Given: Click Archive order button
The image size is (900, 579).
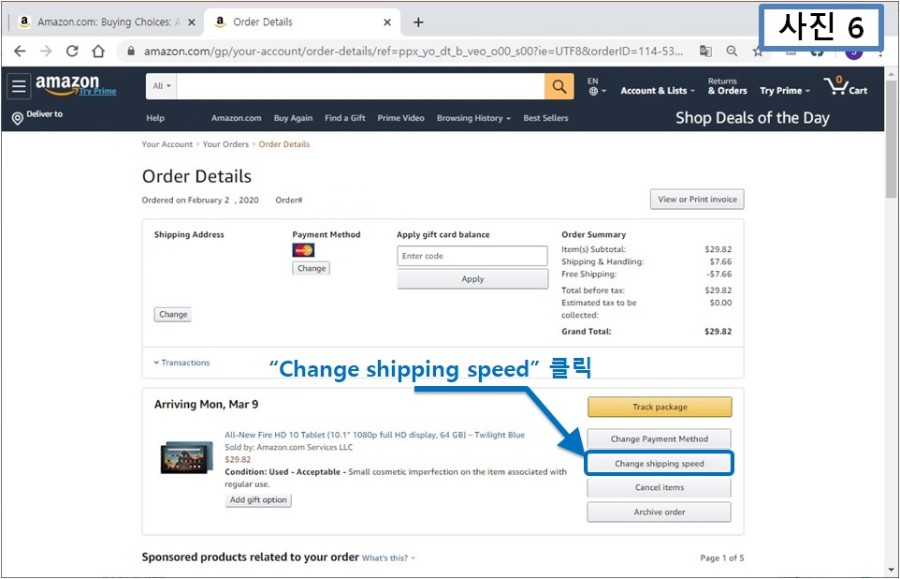Looking at the screenshot, I should click(x=659, y=512).
